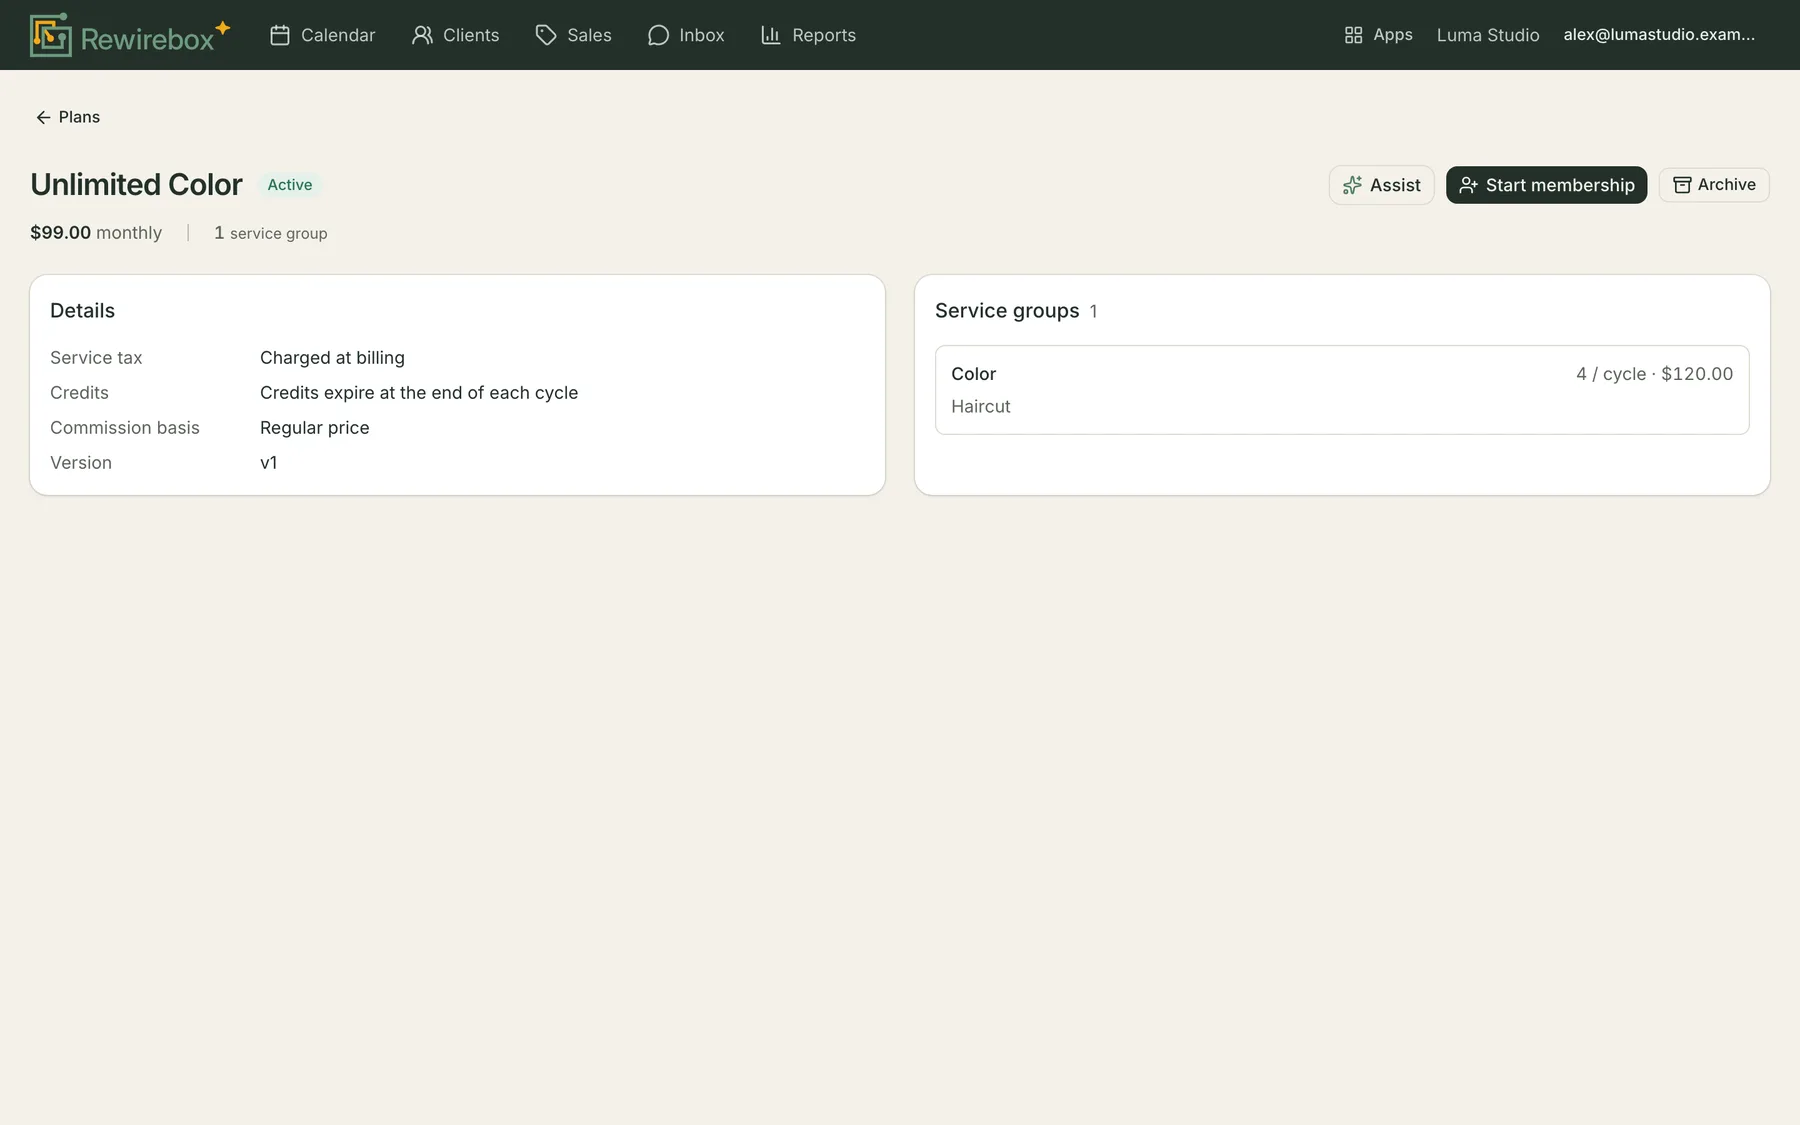Click the Service groups heading
Screen dimensions: 1800x1125
1007,311
